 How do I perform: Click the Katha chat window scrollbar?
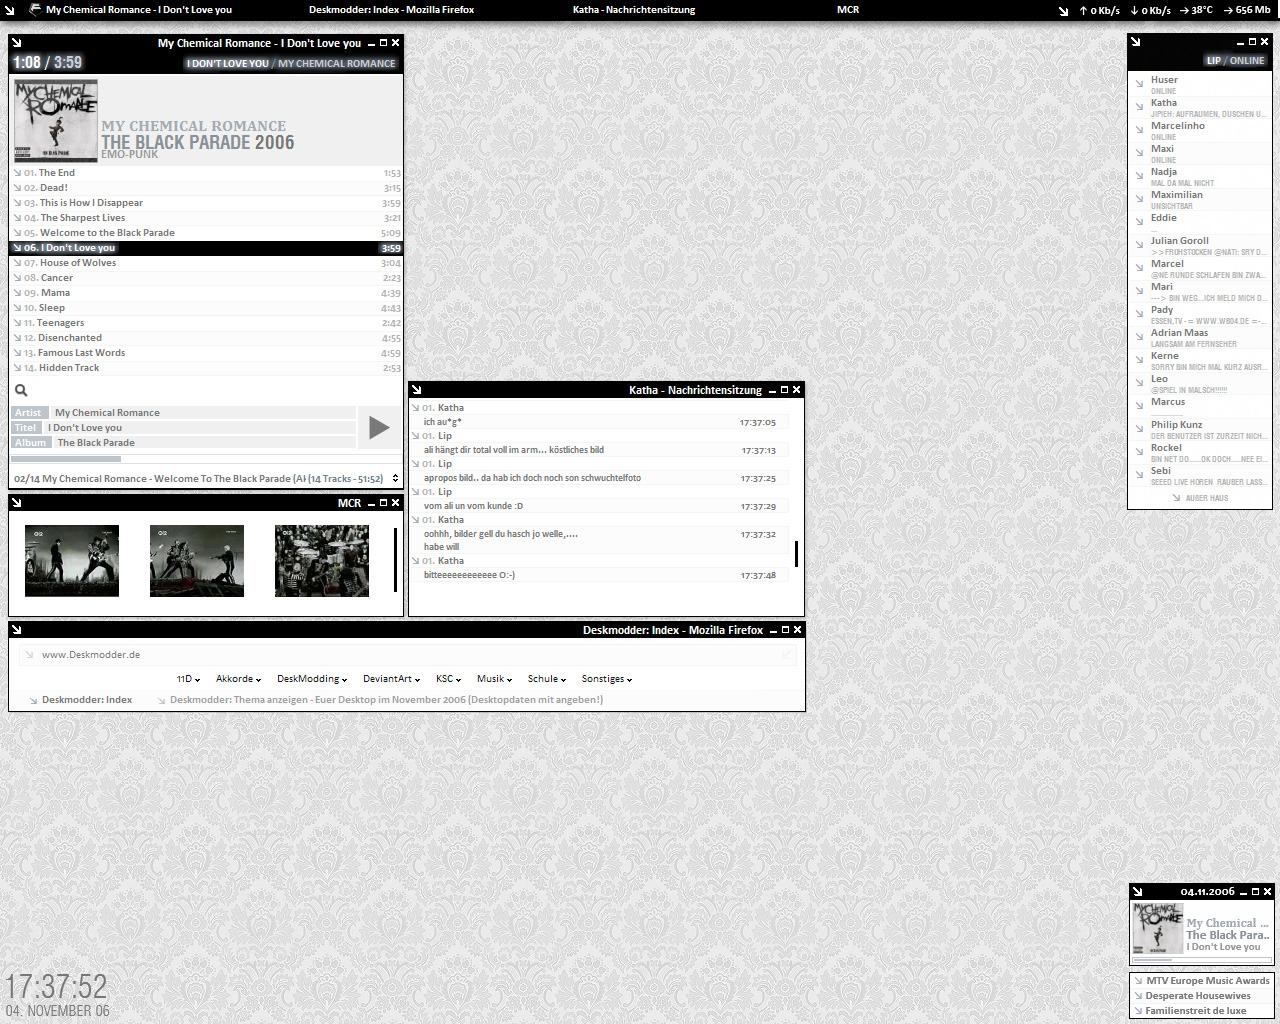click(796, 553)
